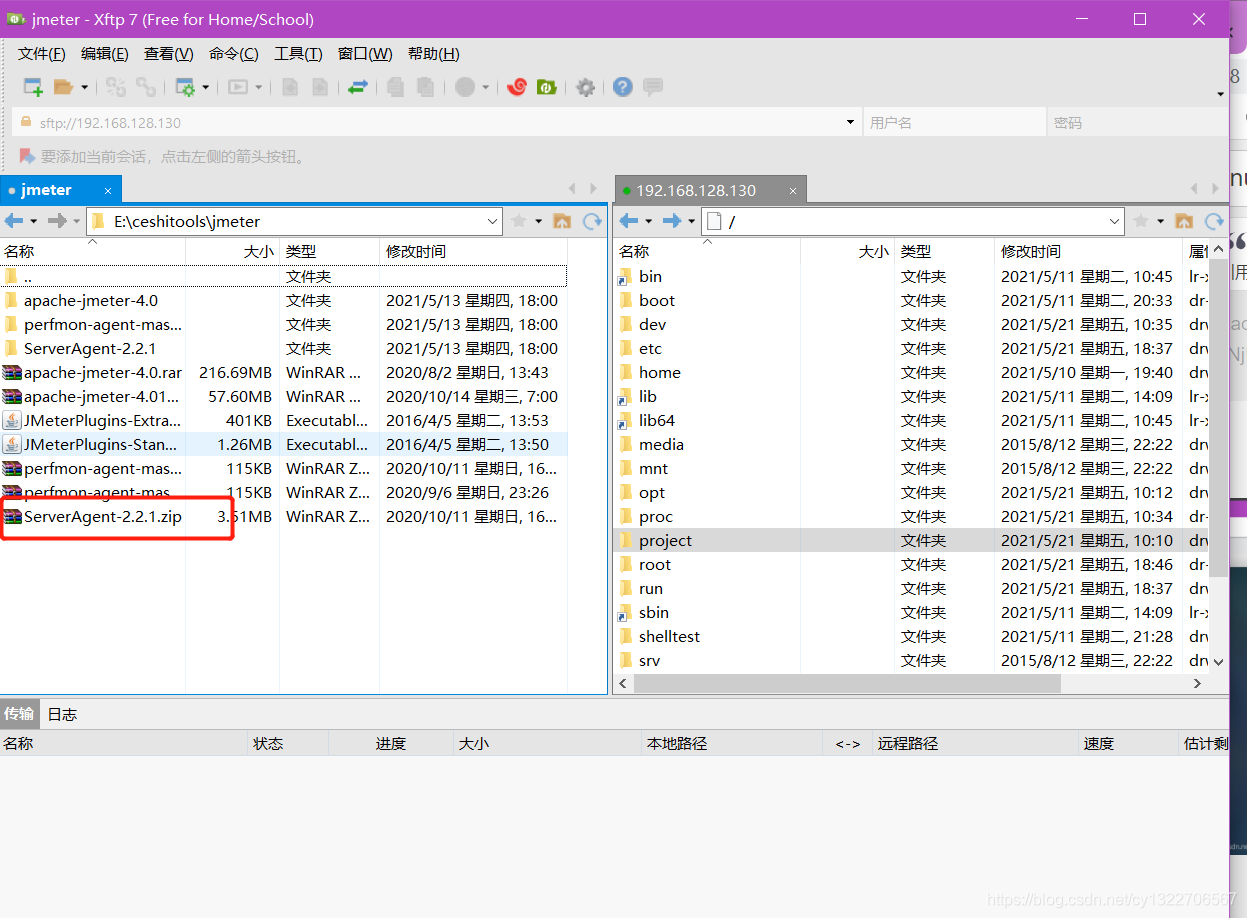1247x918 pixels.
Task: Click the remote pane bookmark star icon
Action: 1141,221
